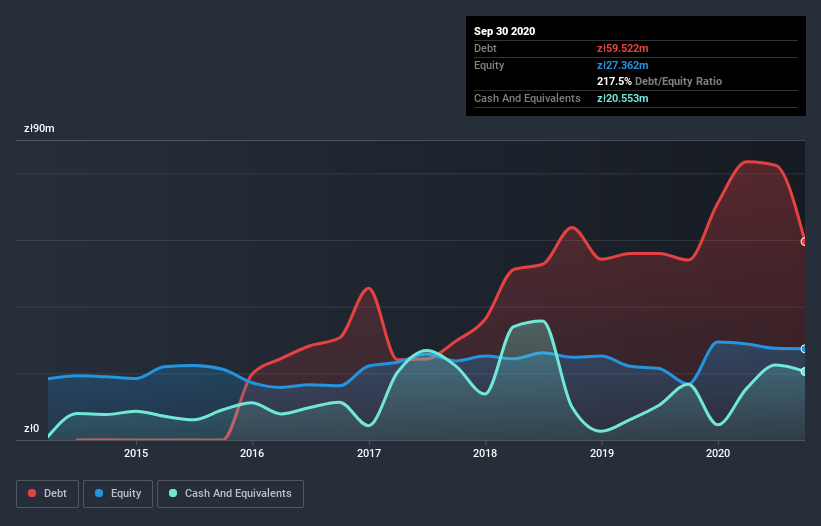Click the 217.5% Debt/Equity Ratio text
821x526 pixels.
[659, 81]
